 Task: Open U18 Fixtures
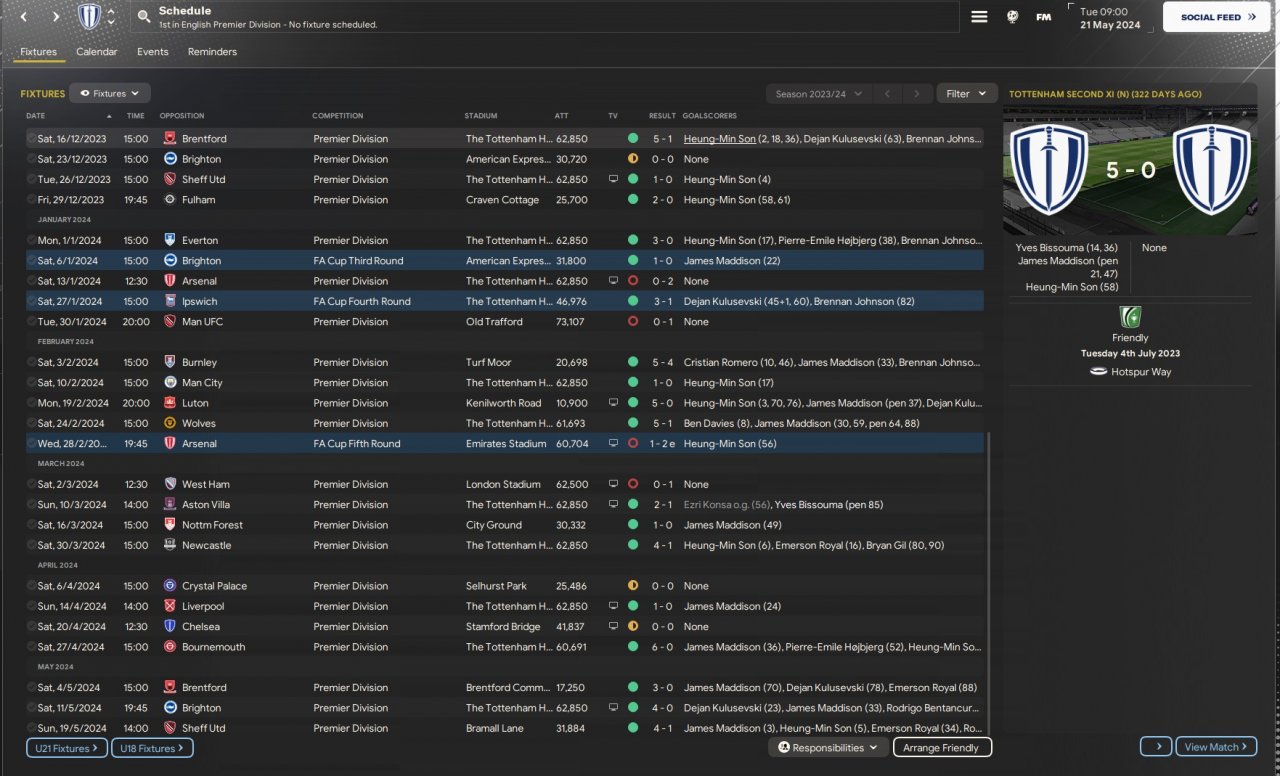152,748
